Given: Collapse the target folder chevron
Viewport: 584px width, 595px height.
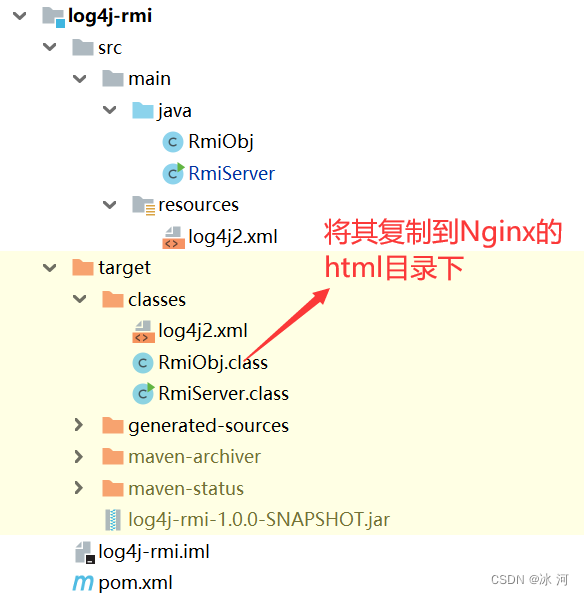Looking at the screenshot, I should 50,268.
